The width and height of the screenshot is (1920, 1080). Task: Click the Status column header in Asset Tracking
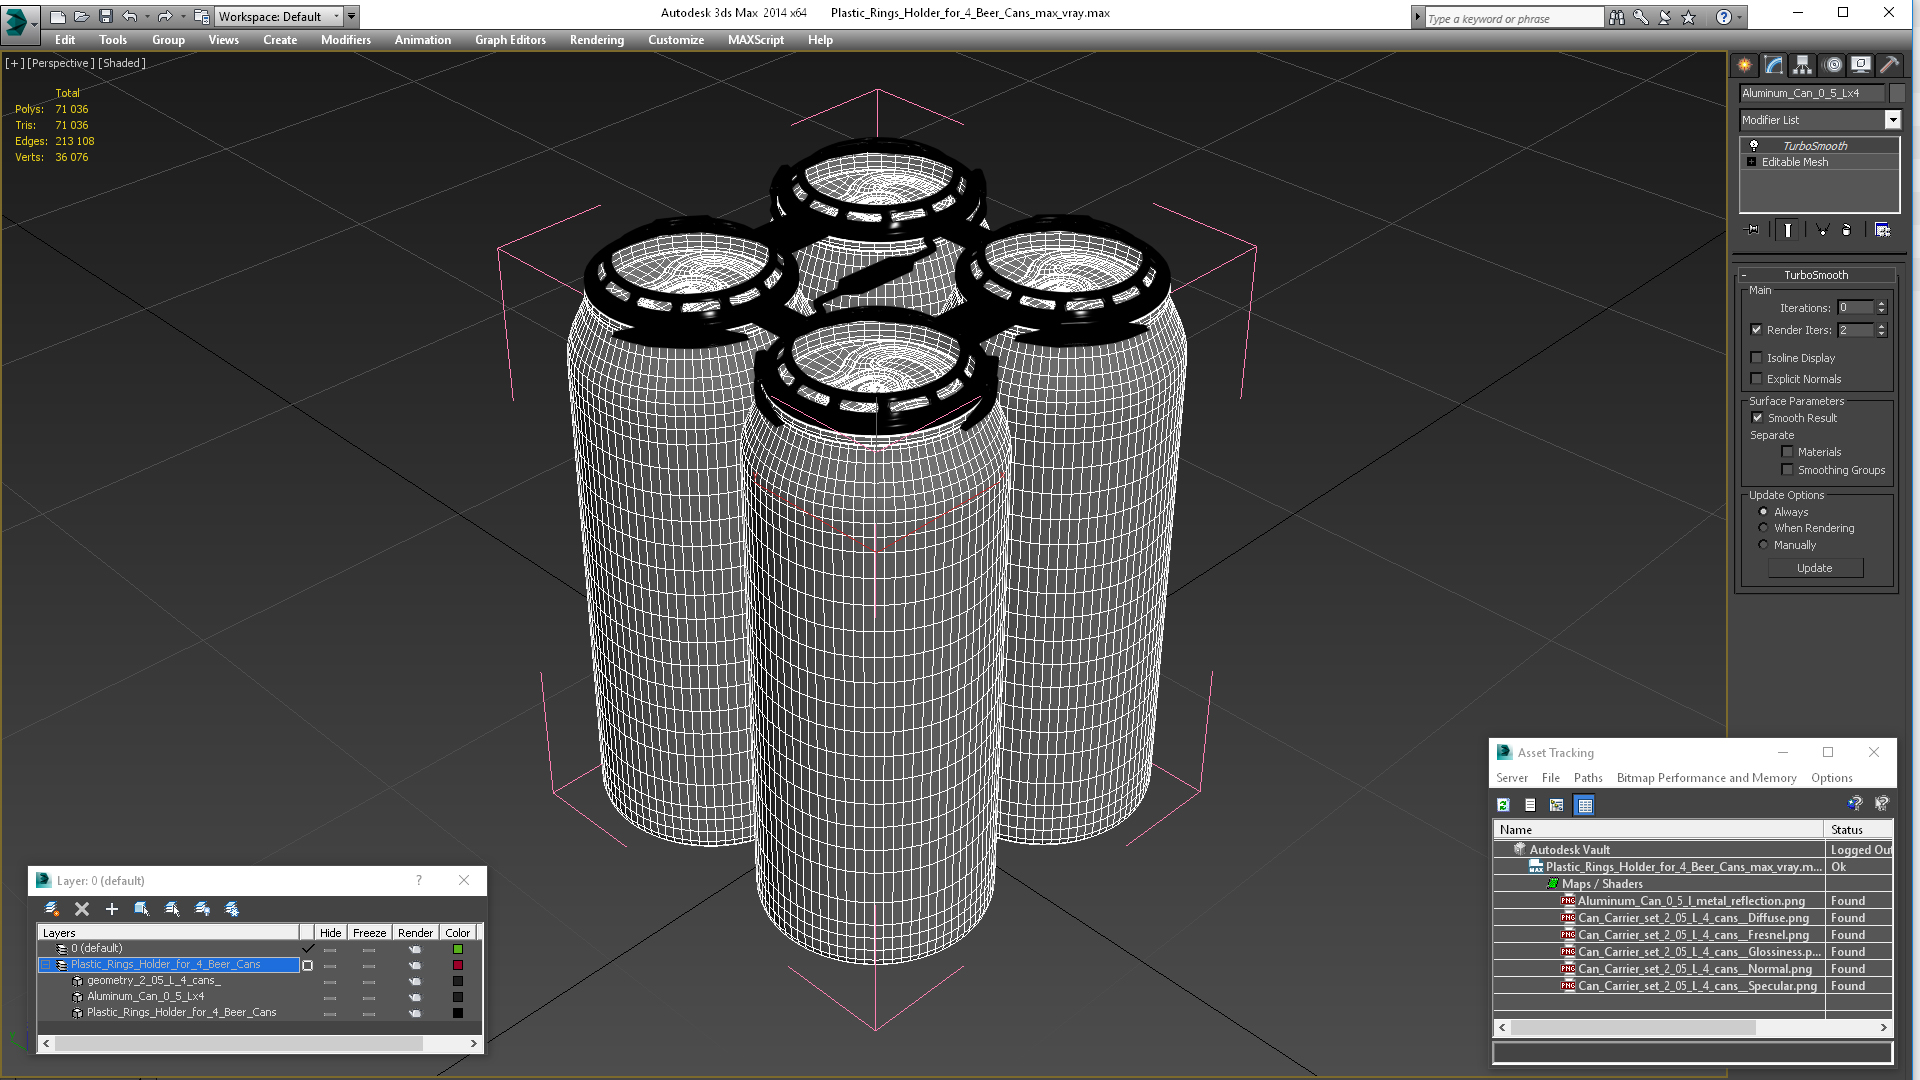pos(1859,829)
